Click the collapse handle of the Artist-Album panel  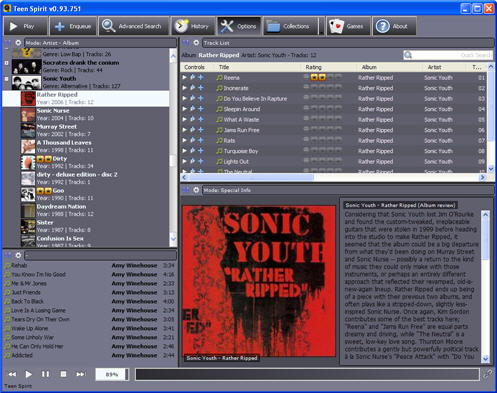[x=7, y=43]
